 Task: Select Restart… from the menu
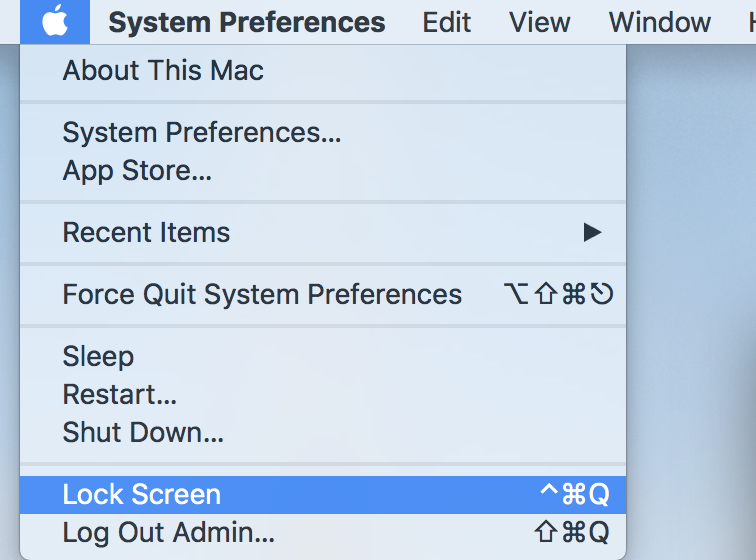[x=323, y=394]
